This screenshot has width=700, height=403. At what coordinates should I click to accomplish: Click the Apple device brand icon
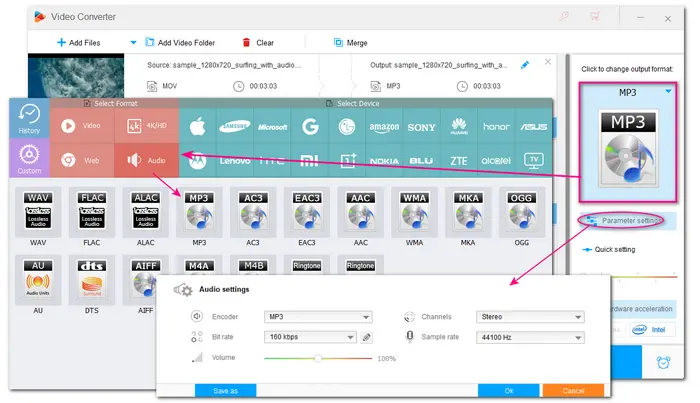pos(197,127)
